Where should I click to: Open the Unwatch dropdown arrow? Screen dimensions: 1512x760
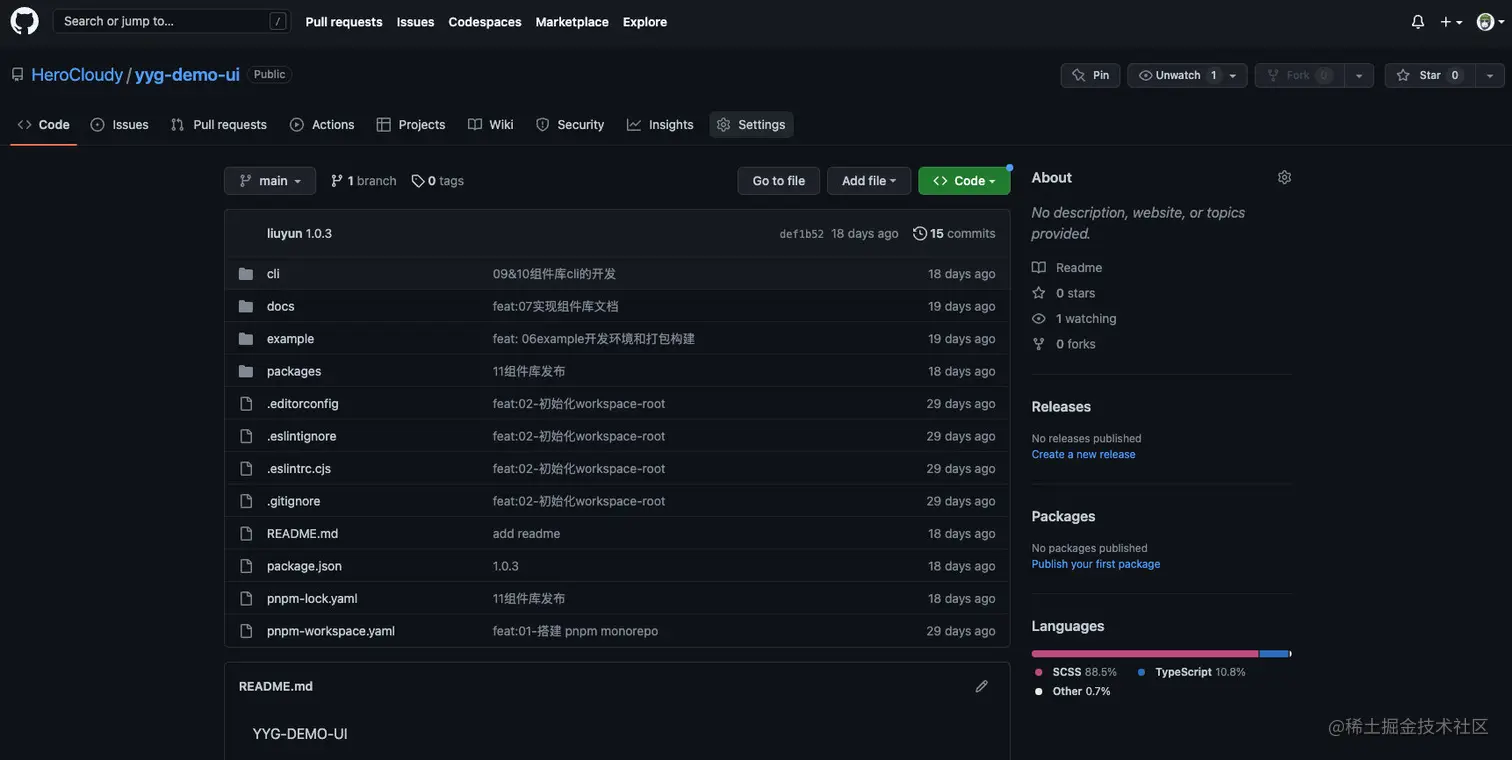click(x=1234, y=75)
